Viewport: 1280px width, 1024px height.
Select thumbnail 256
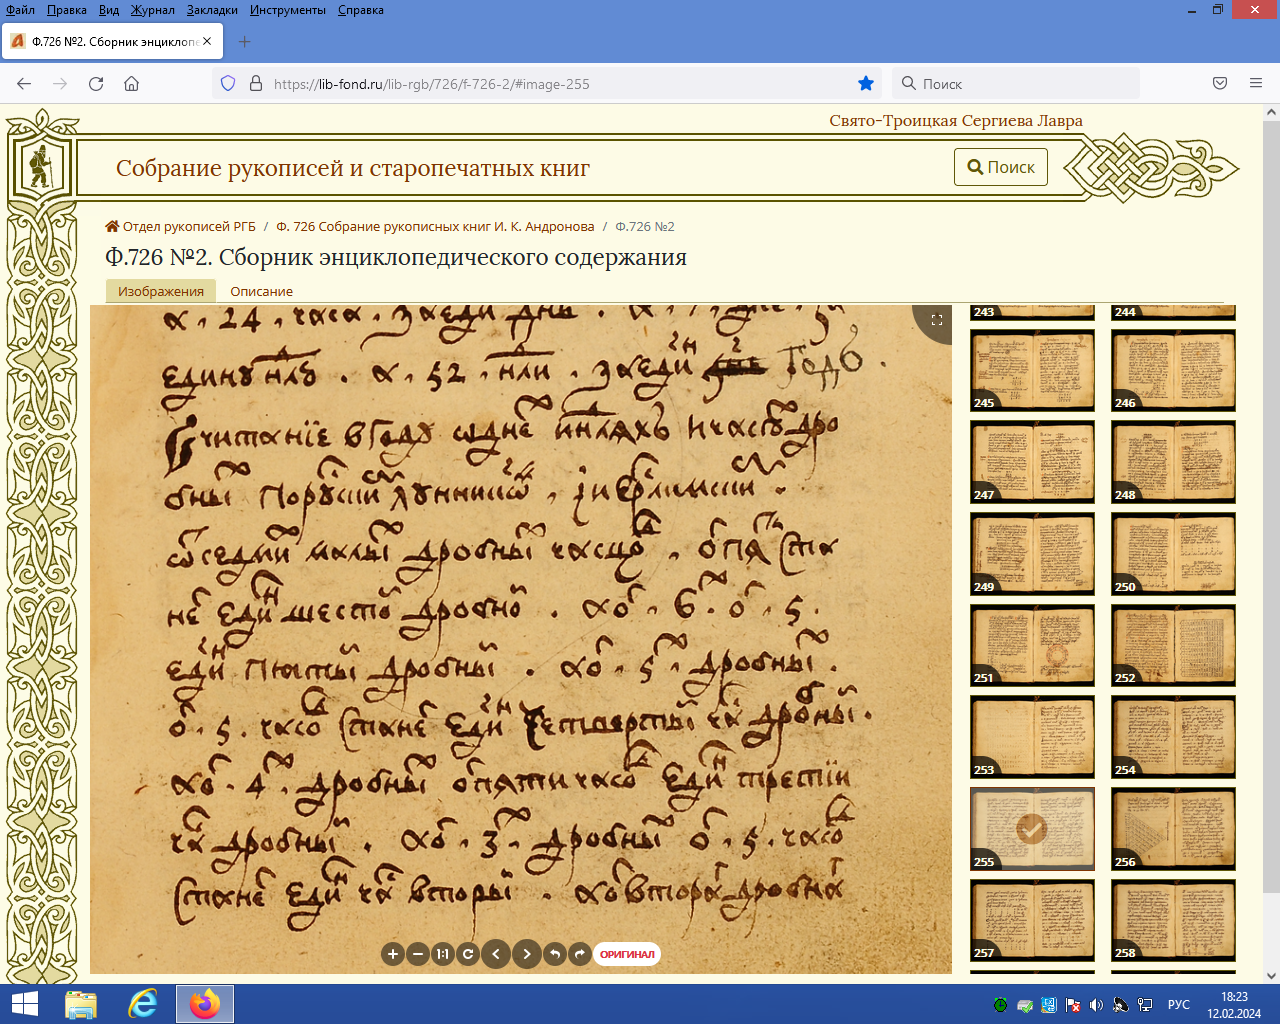click(1173, 829)
